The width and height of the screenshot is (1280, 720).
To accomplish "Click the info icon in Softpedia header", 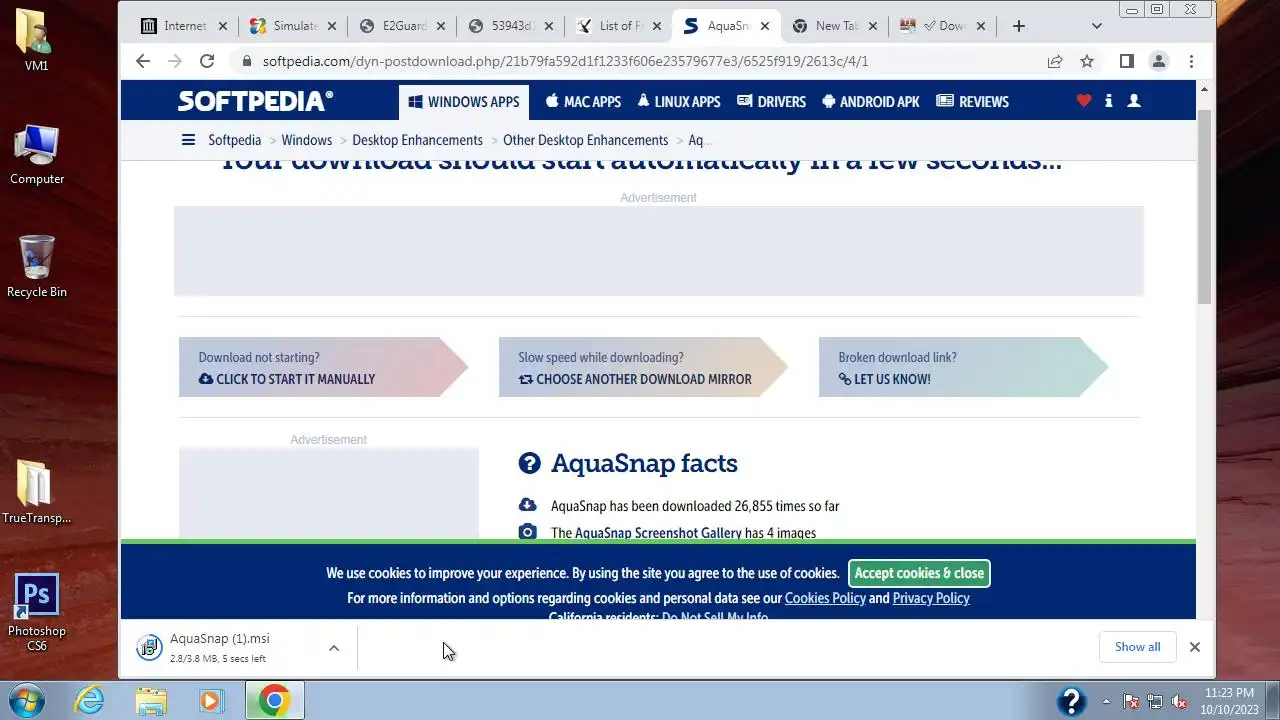I will [x=1109, y=101].
